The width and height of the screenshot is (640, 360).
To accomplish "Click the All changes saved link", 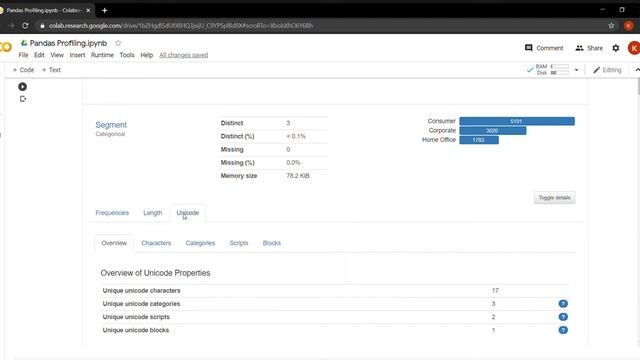I will [184, 55].
